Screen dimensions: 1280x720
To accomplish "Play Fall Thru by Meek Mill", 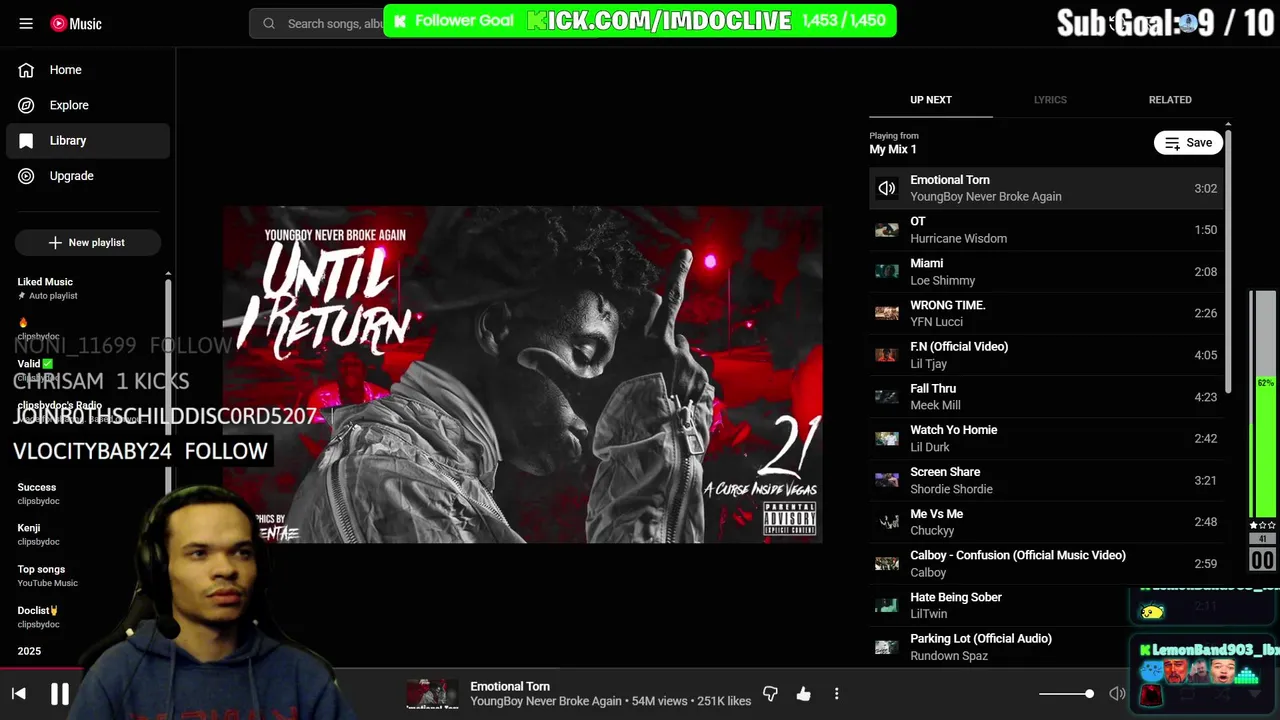I will pos(1046,397).
